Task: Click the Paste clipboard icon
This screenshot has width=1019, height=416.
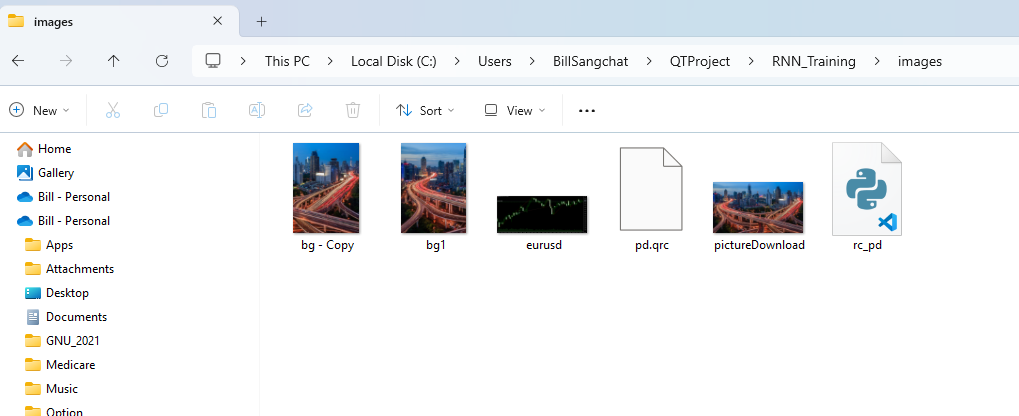Action: (x=209, y=110)
